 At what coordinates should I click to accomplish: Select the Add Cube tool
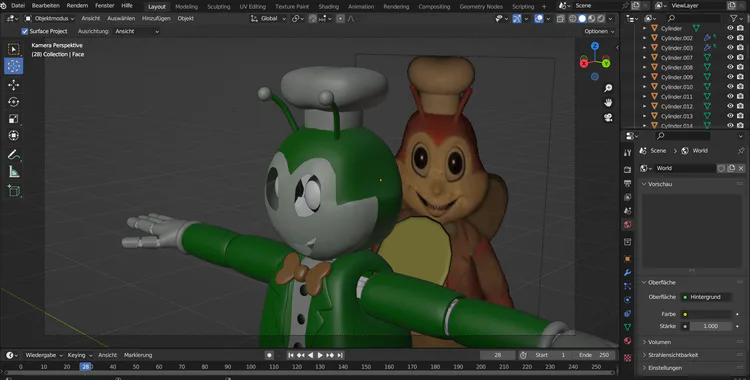pyautogui.click(x=13, y=190)
